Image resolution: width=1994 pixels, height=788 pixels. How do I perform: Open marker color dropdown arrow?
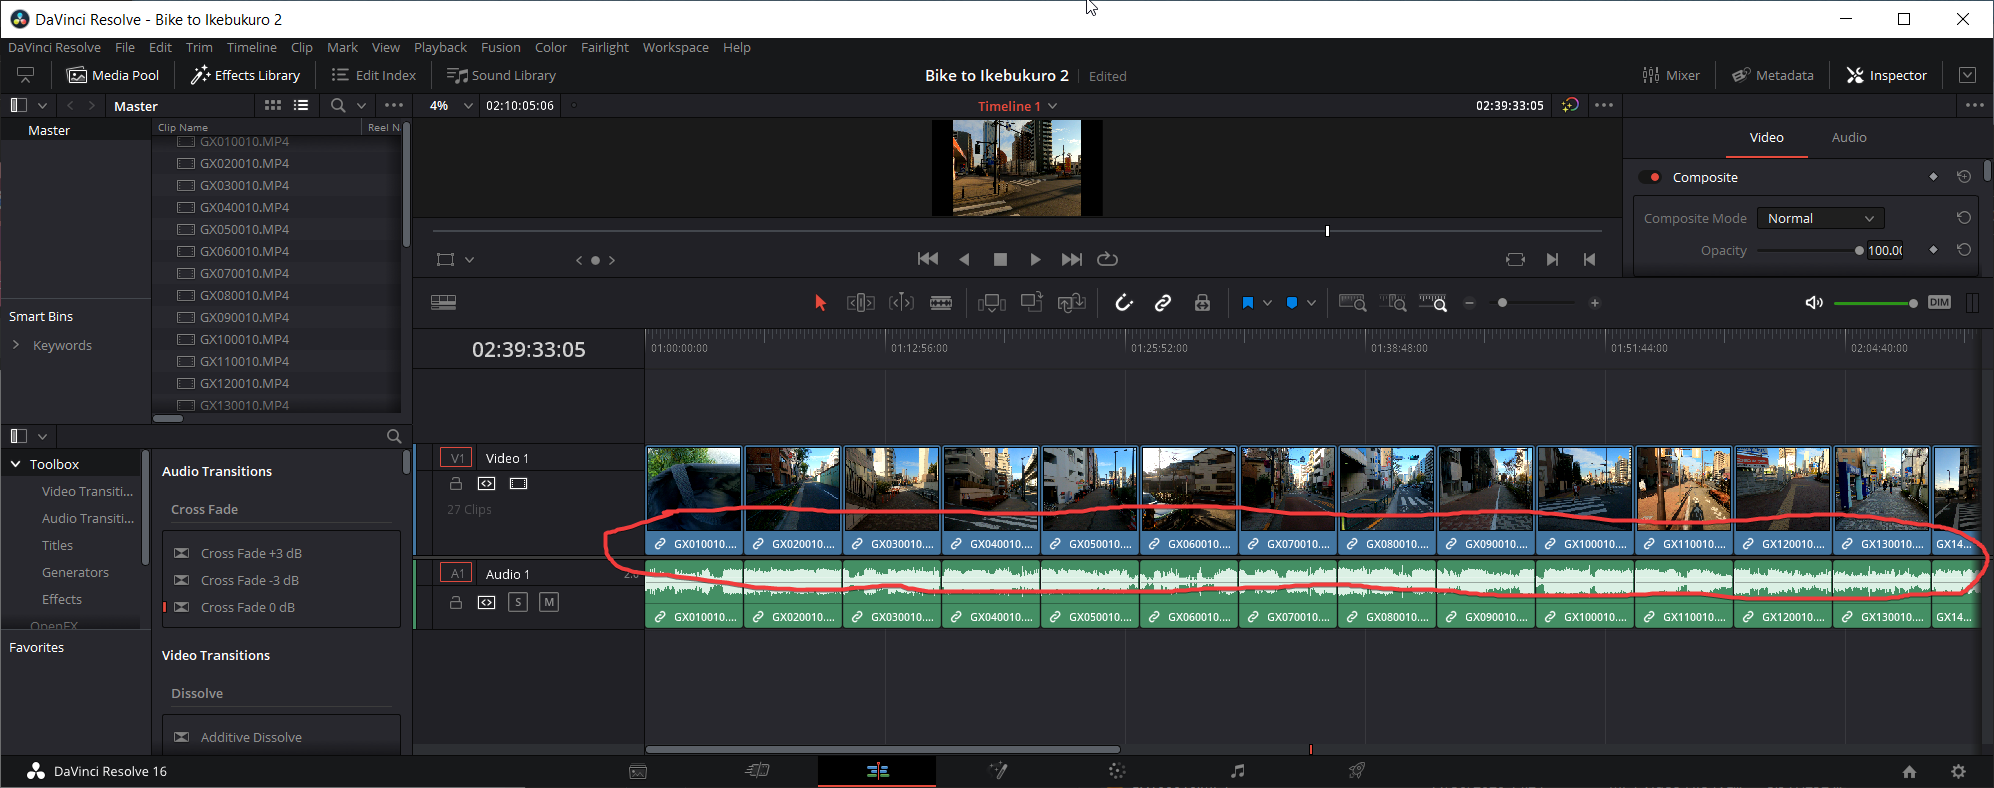click(1311, 303)
